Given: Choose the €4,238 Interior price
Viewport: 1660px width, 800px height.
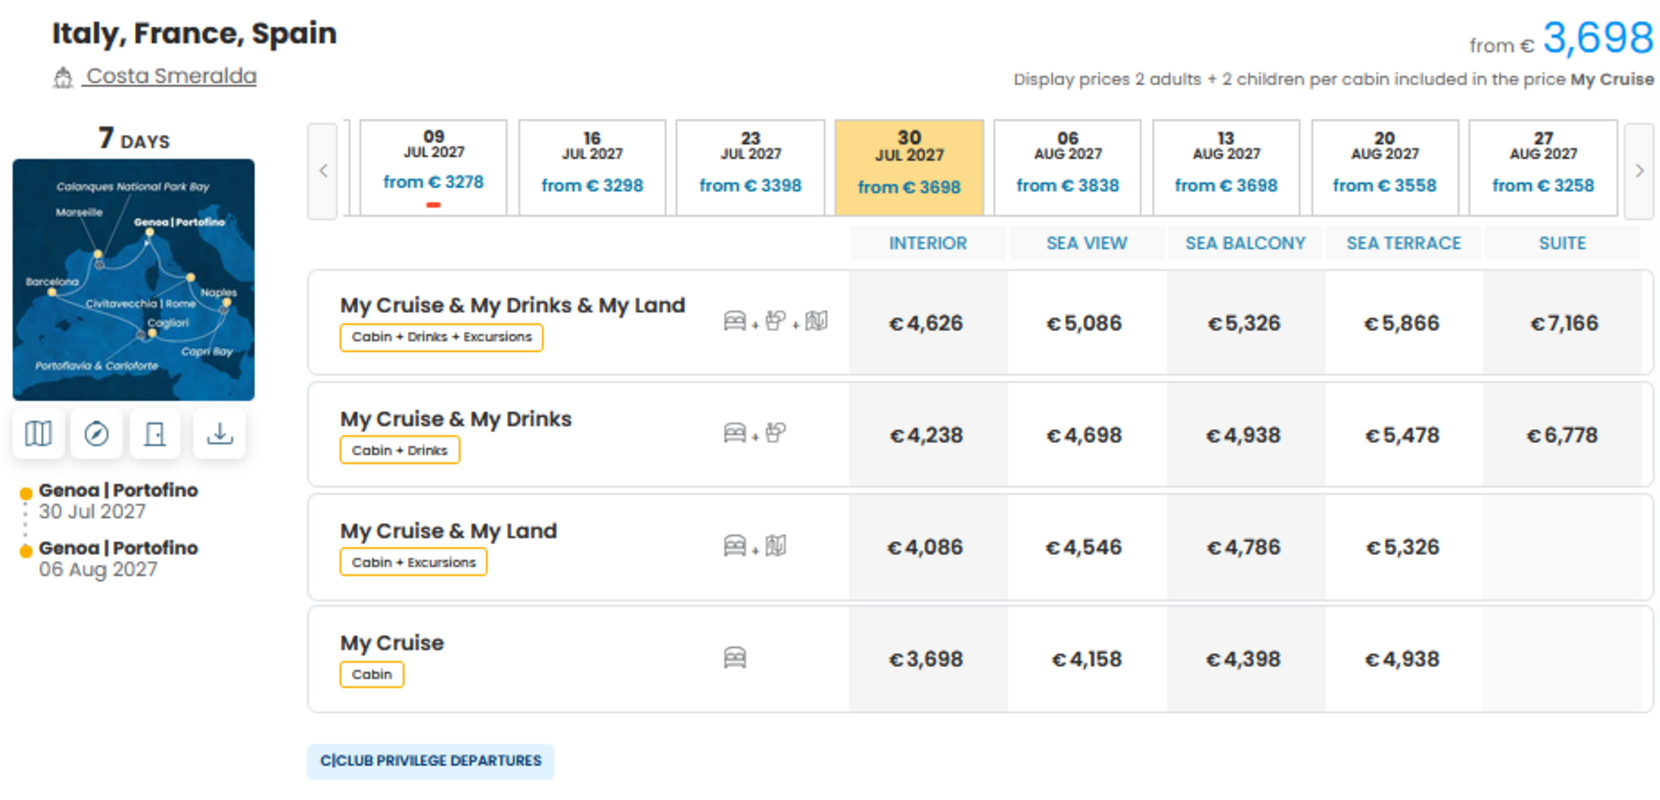Looking at the screenshot, I should coord(927,435).
